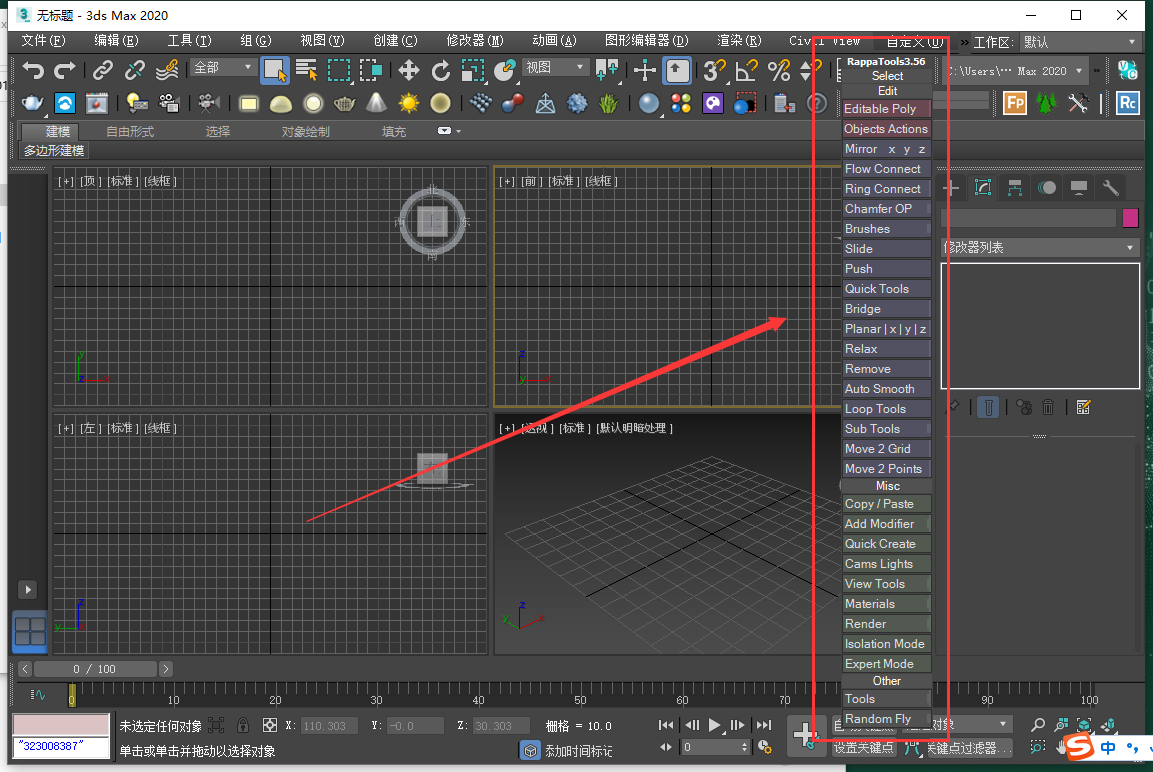Open the project path dropdown

click(1015, 71)
